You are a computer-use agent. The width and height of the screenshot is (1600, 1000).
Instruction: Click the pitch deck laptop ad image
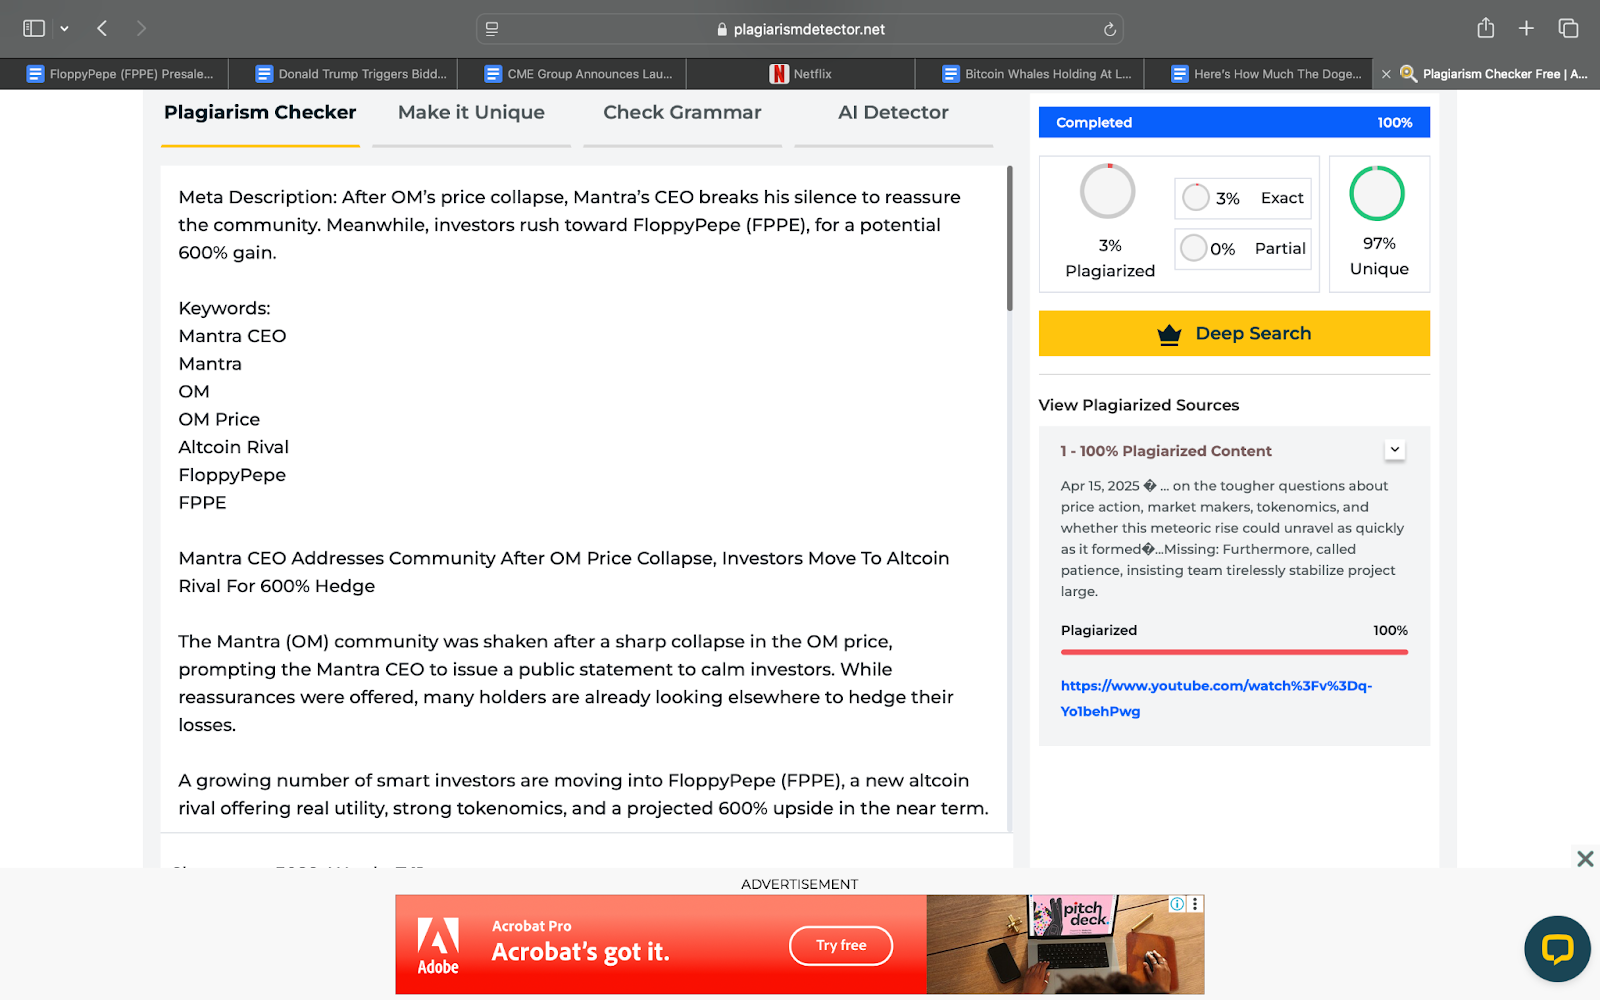pyautogui.click(x=1065, y=945)
